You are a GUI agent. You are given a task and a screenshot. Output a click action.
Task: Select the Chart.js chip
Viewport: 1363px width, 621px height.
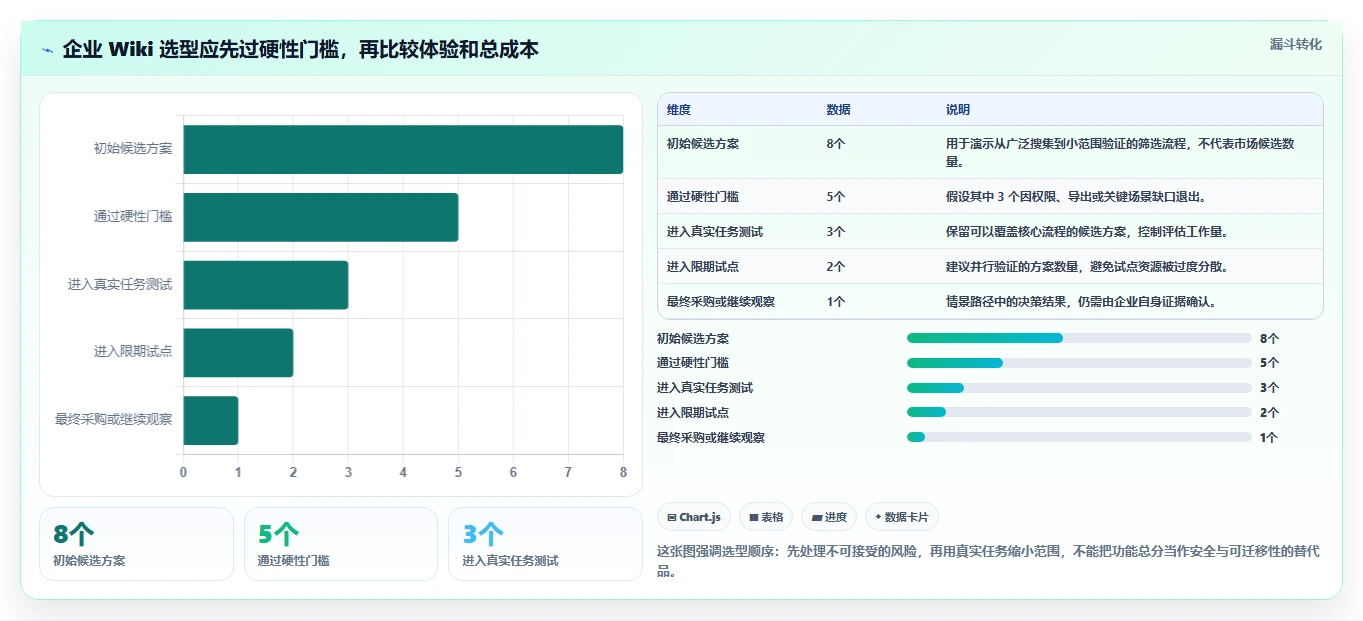pyautogui.click(x=694, y=517)
